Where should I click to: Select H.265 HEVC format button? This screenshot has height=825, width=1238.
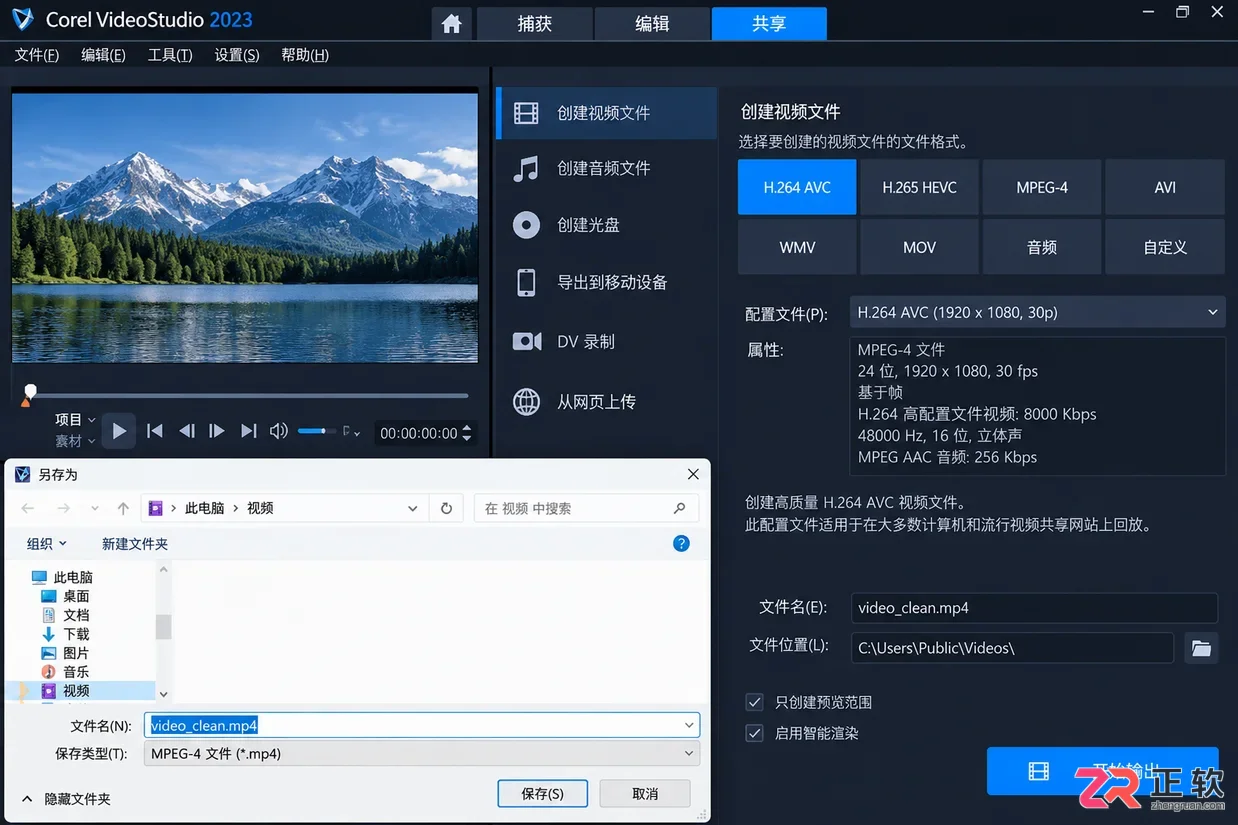[919, 187]
